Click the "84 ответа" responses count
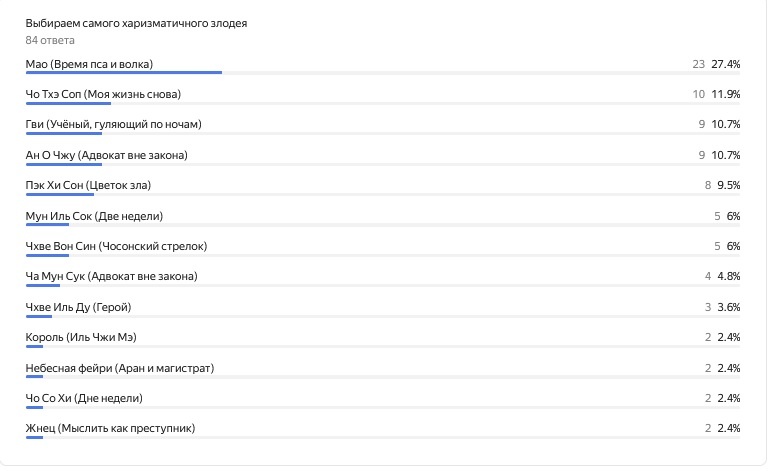The width and height of the screenshot is (768, 471). [x=50, y=41]
